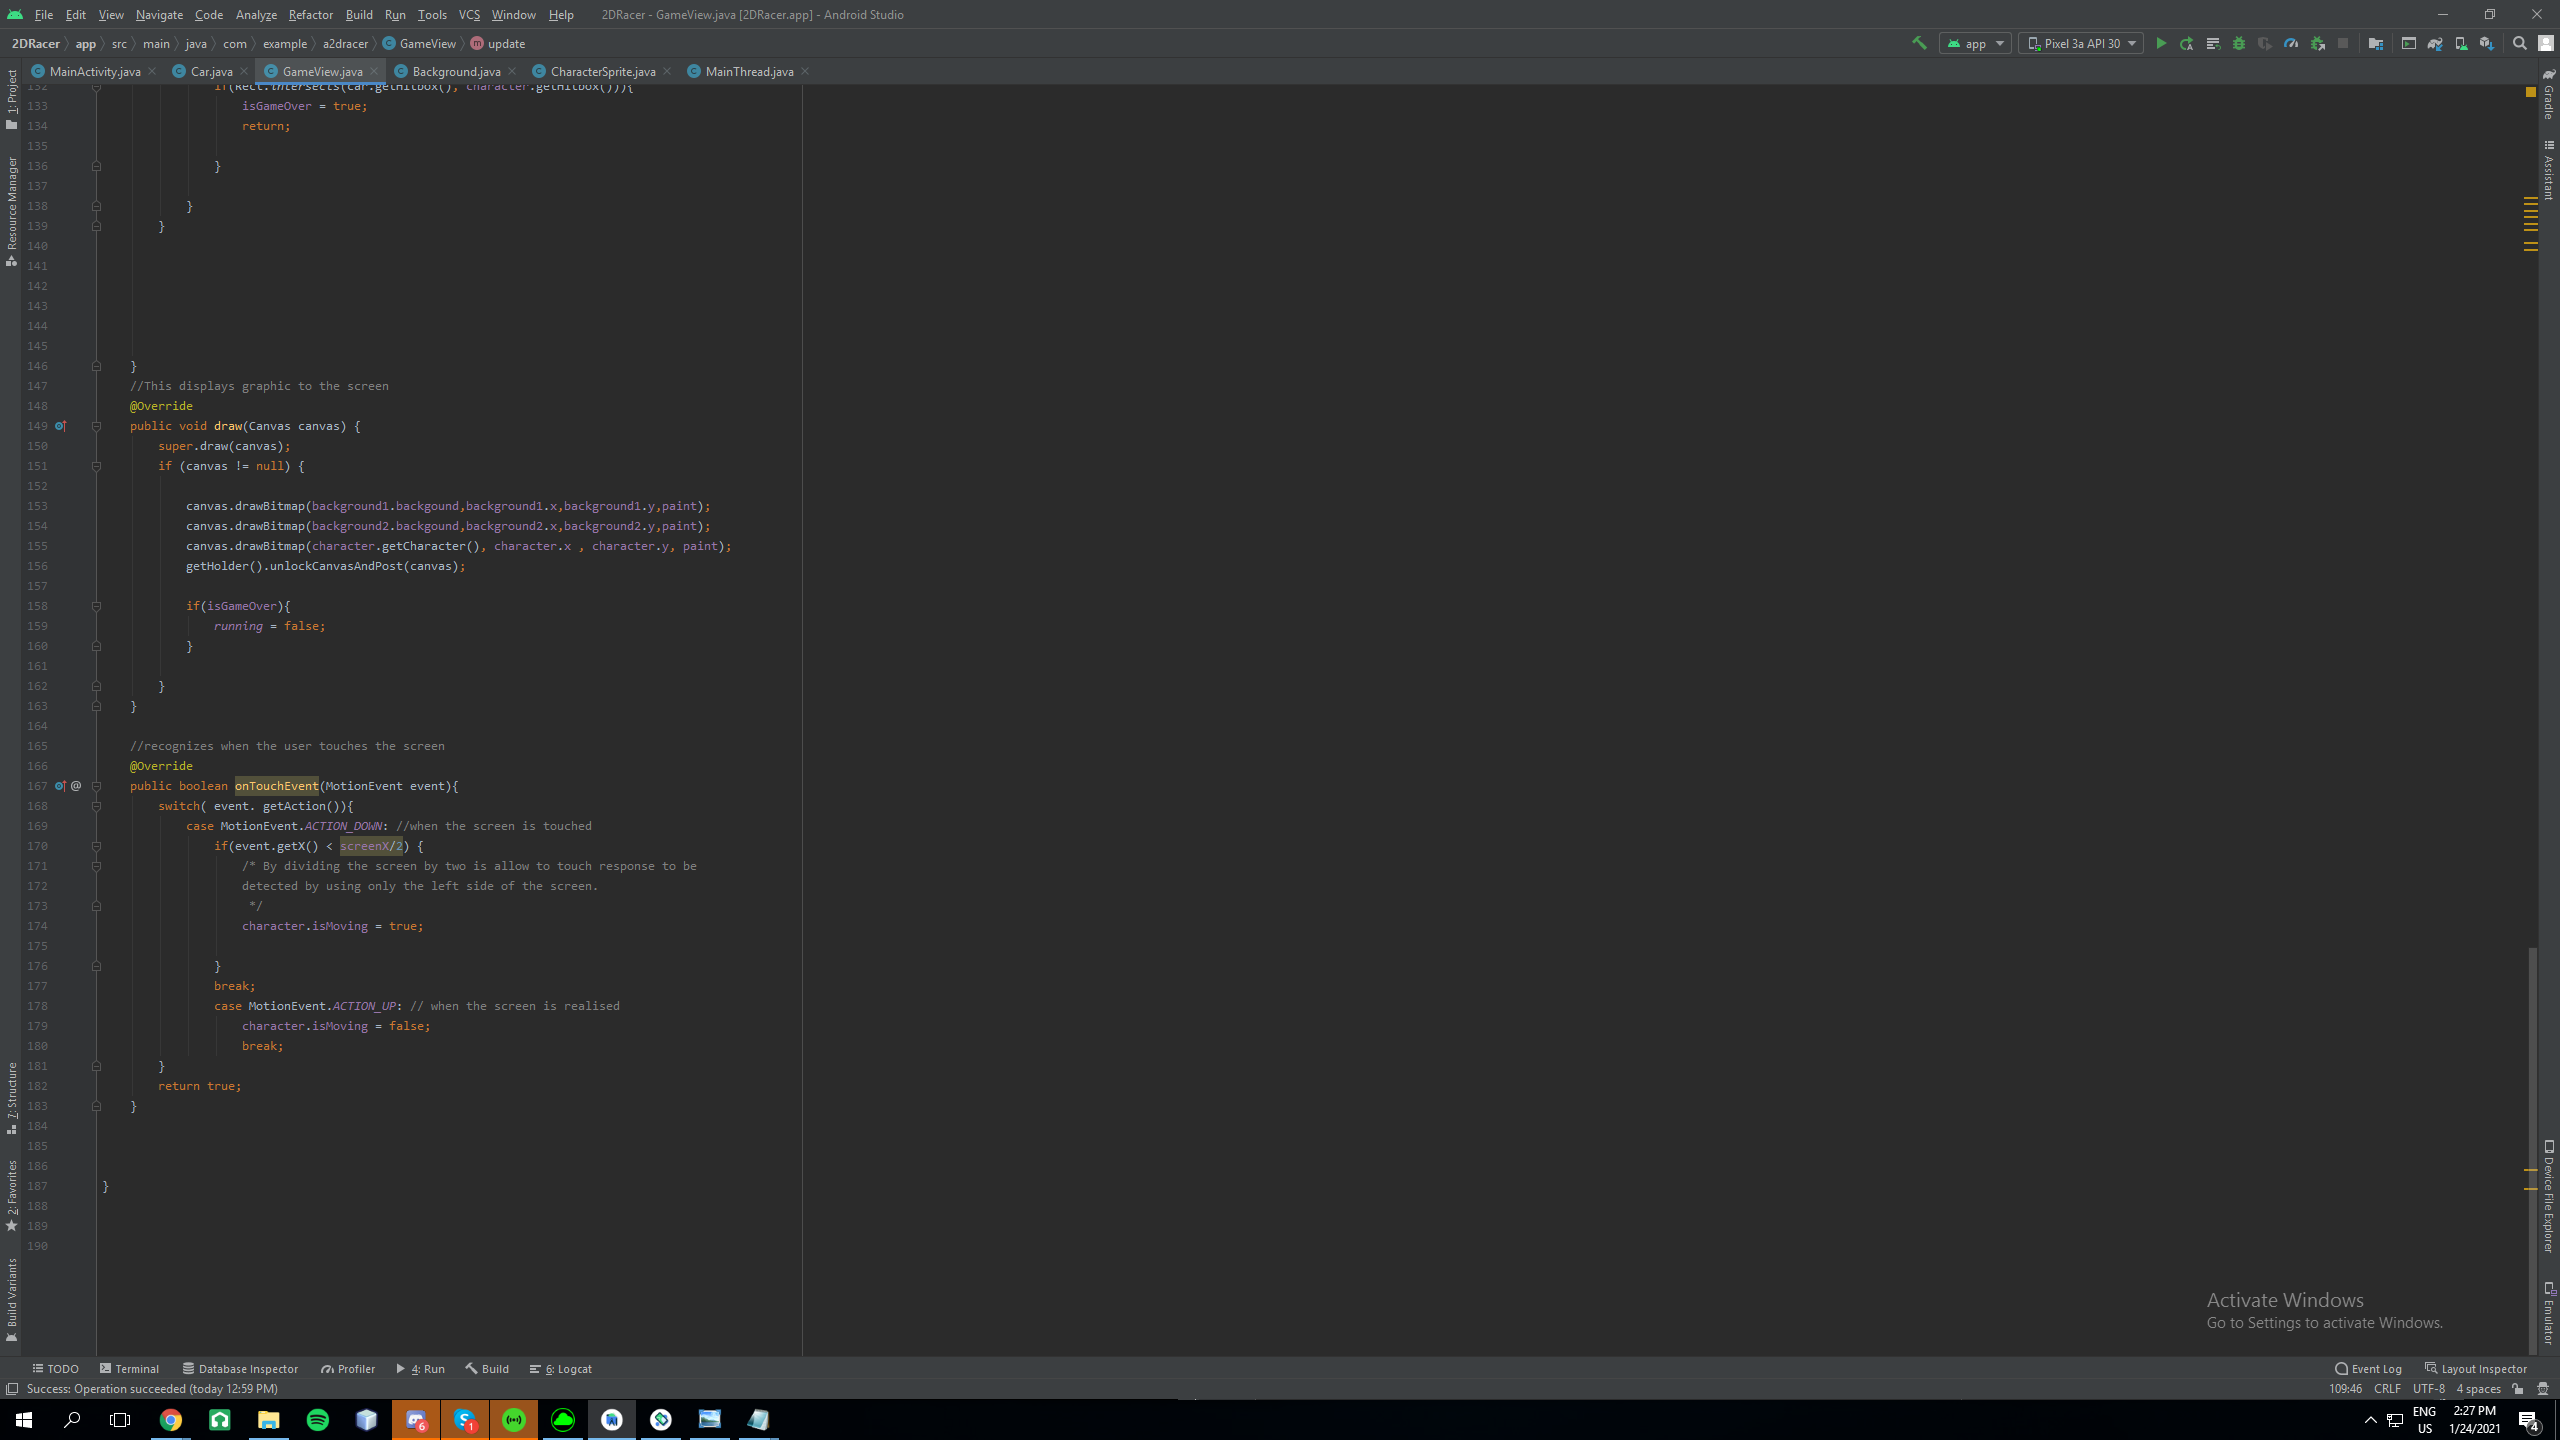Run the app with green play button
Image resolution: width=2560 pixels, height=1440 pixels.
click(2161, 43)
